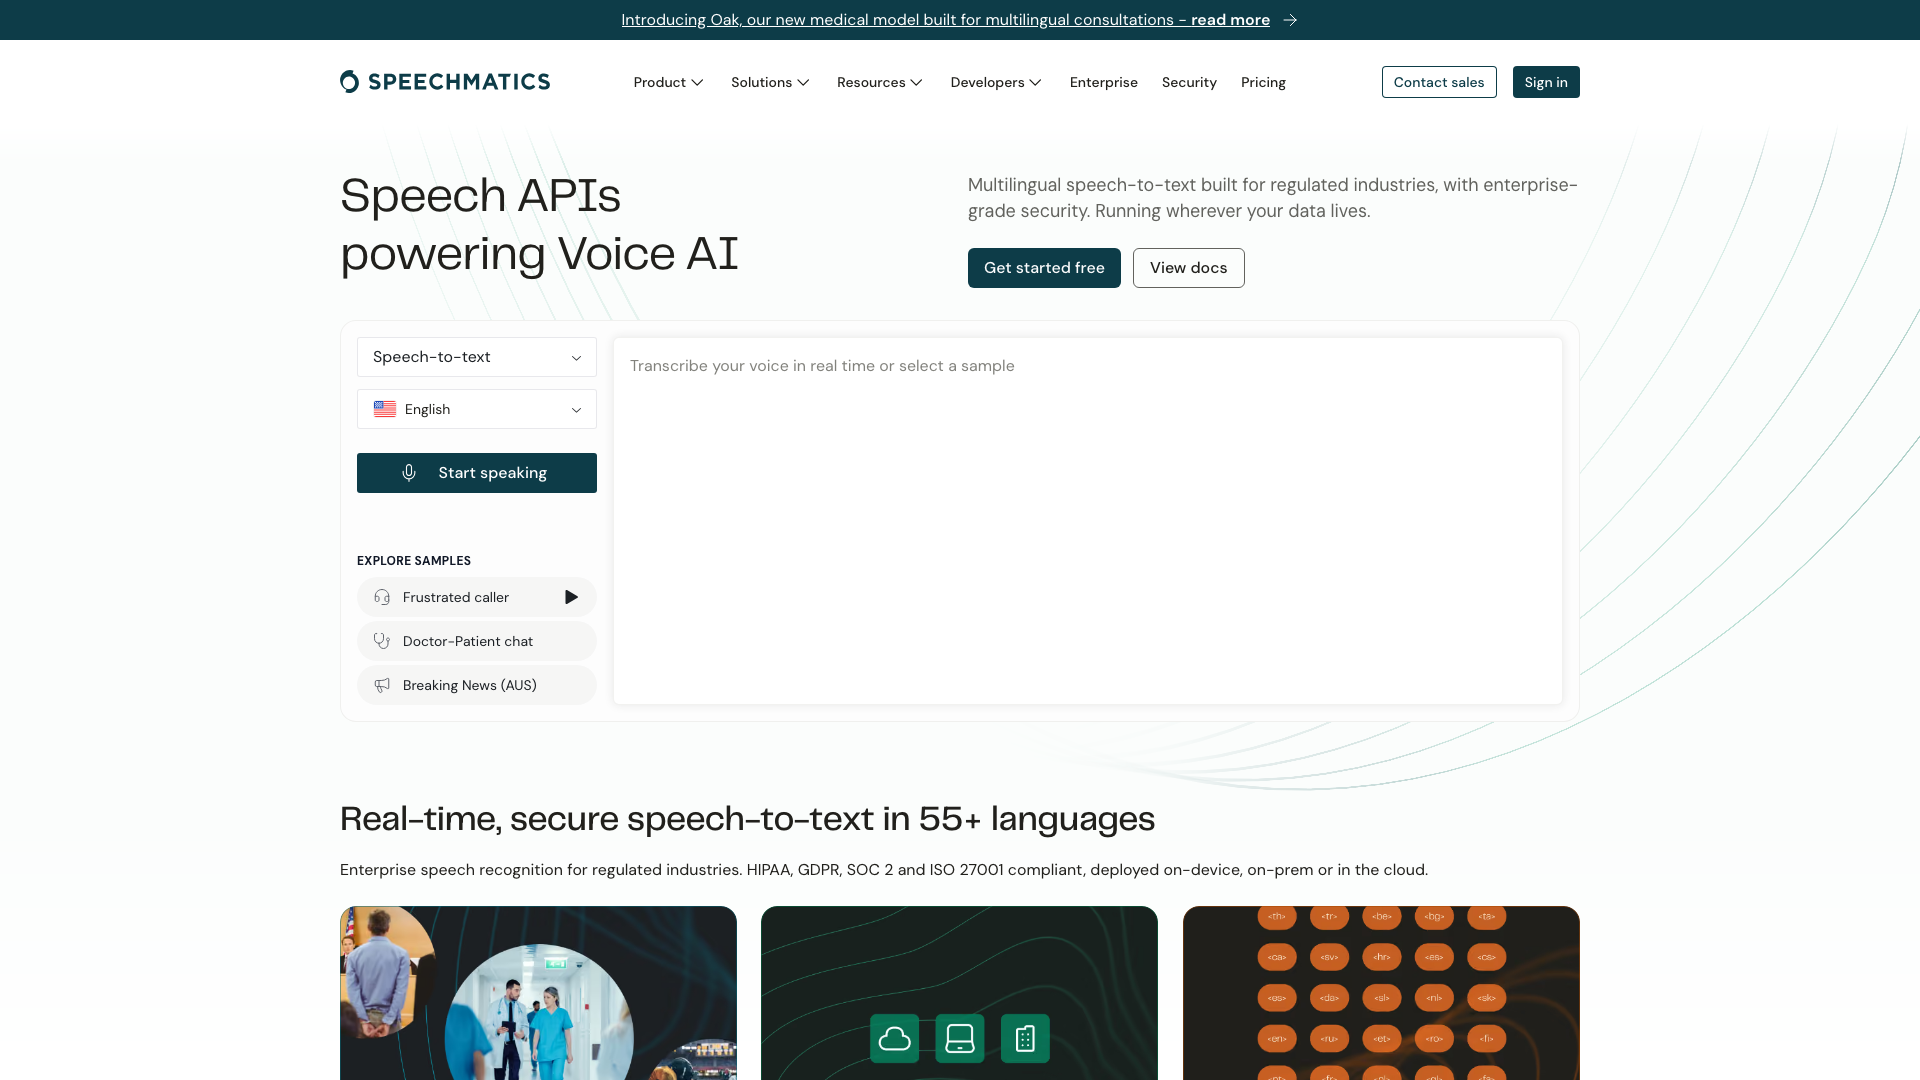The width and height of the screenshot is (1920, 1080).
Task: Expand the Product menu
Action: coord(669,82)
